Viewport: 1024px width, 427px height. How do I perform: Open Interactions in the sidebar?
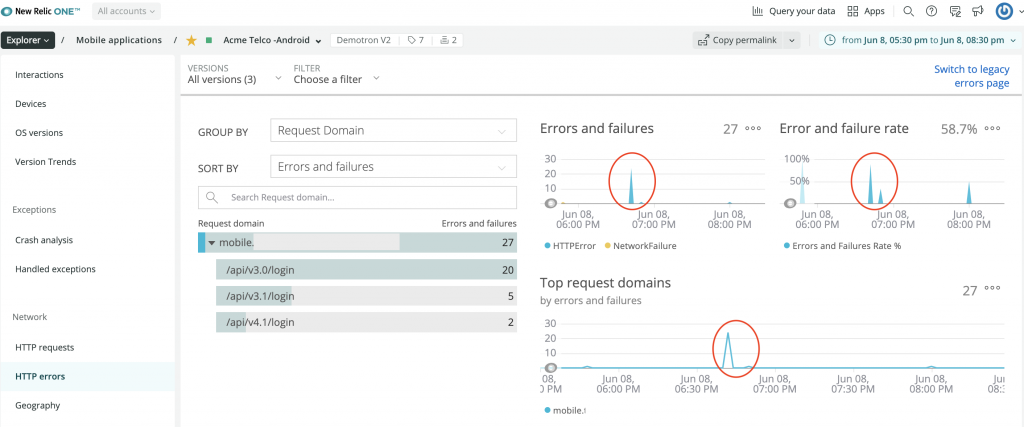pyautogui.click(x=39, y=75)
